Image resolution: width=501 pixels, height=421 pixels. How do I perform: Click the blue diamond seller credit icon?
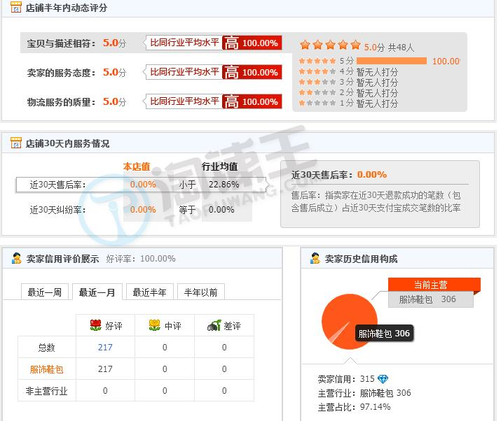[383, 379]
